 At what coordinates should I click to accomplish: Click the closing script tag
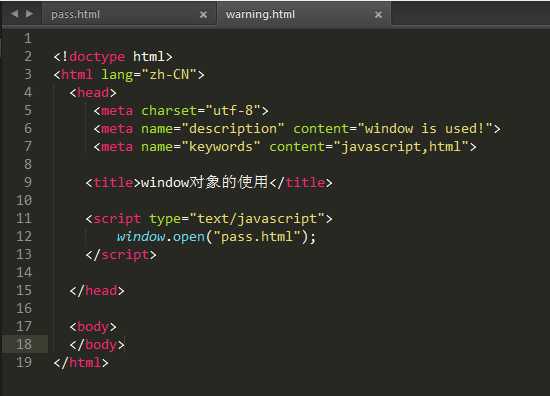pos(121,255)
